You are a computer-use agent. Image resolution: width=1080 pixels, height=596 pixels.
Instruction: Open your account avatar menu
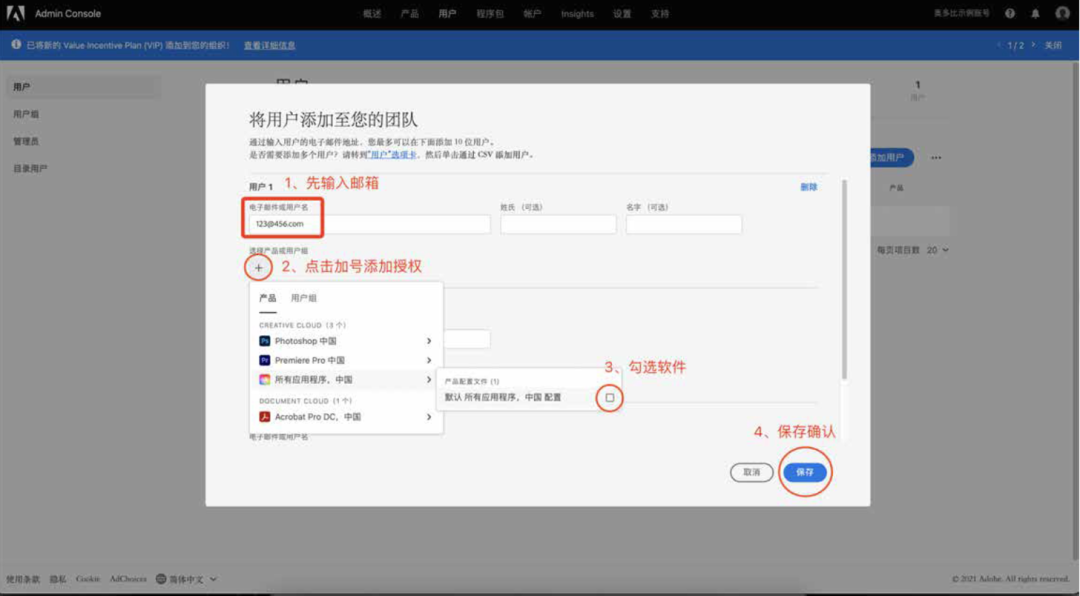click(x=1062, y=13)
